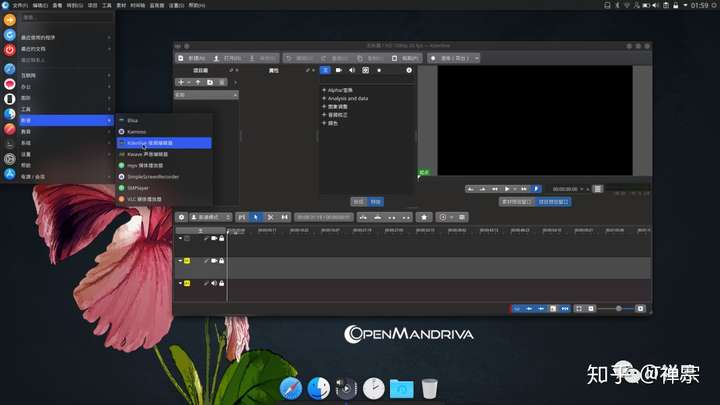This screenshot has width=720, height=405.
Task: Click the round settings icon in effects panel
Action: tap(409, 70)
